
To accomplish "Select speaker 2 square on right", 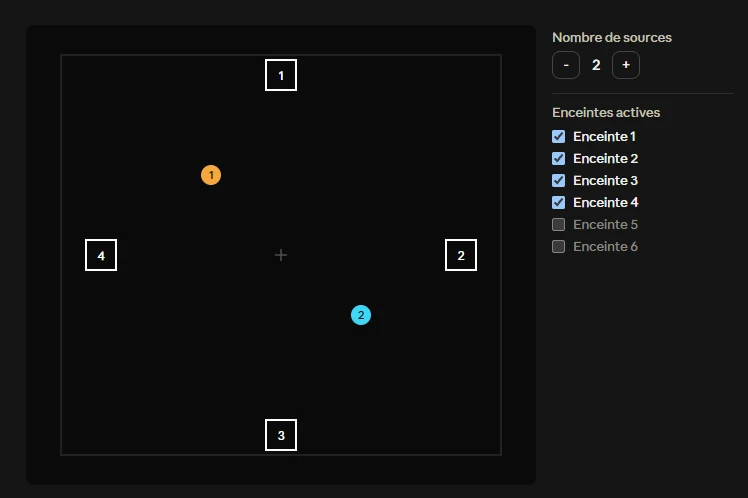I will coord(461,255).
